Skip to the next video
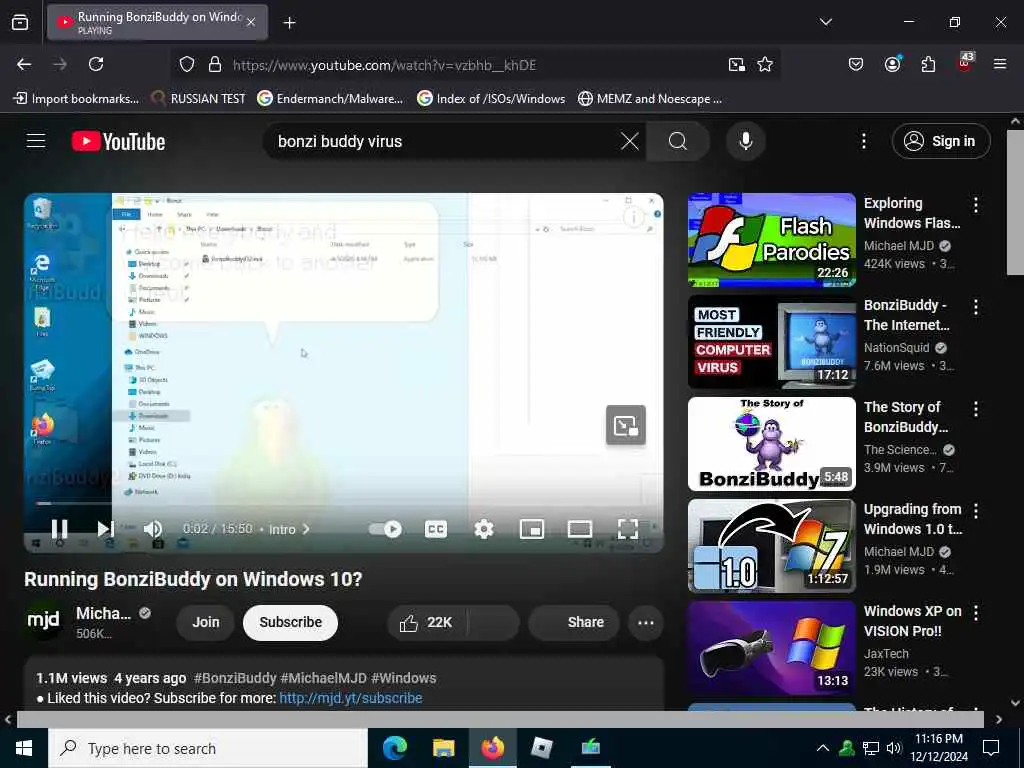Image resolution: width=1024 pixels, height=768 pixels. (x=105, y=528)
